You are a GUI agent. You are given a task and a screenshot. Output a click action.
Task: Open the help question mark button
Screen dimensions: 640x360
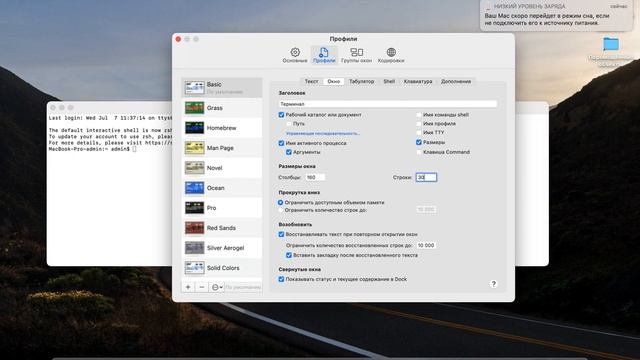[493, 284]
